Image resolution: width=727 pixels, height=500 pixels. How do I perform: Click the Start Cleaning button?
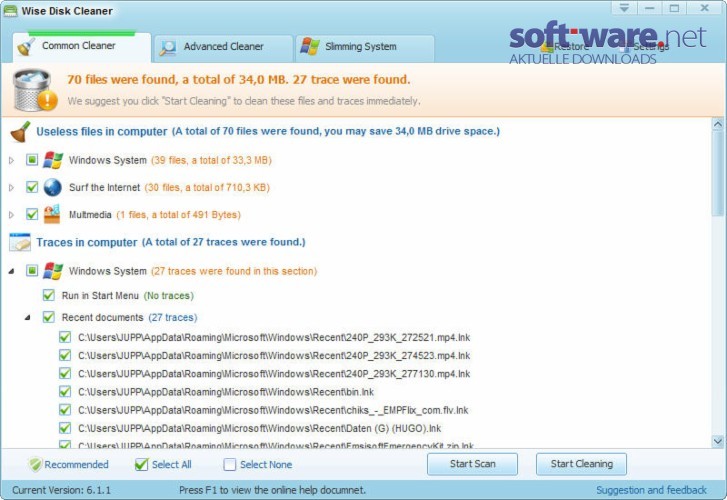(x=581, y=464)
